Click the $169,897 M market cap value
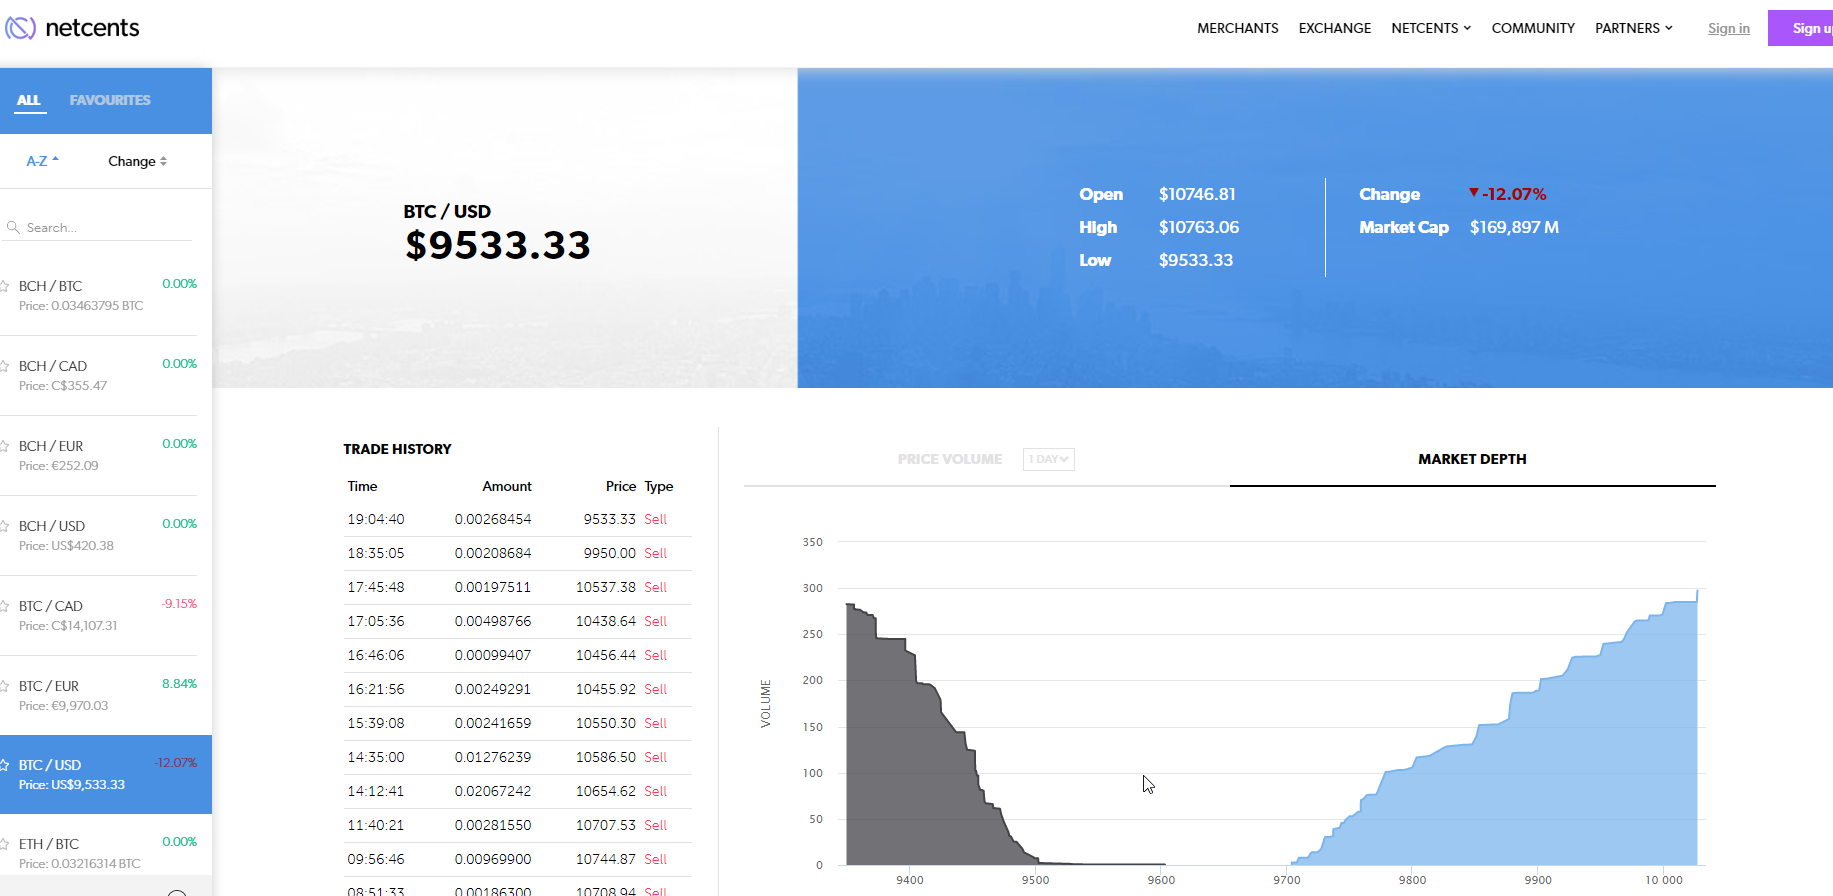 1514,227
